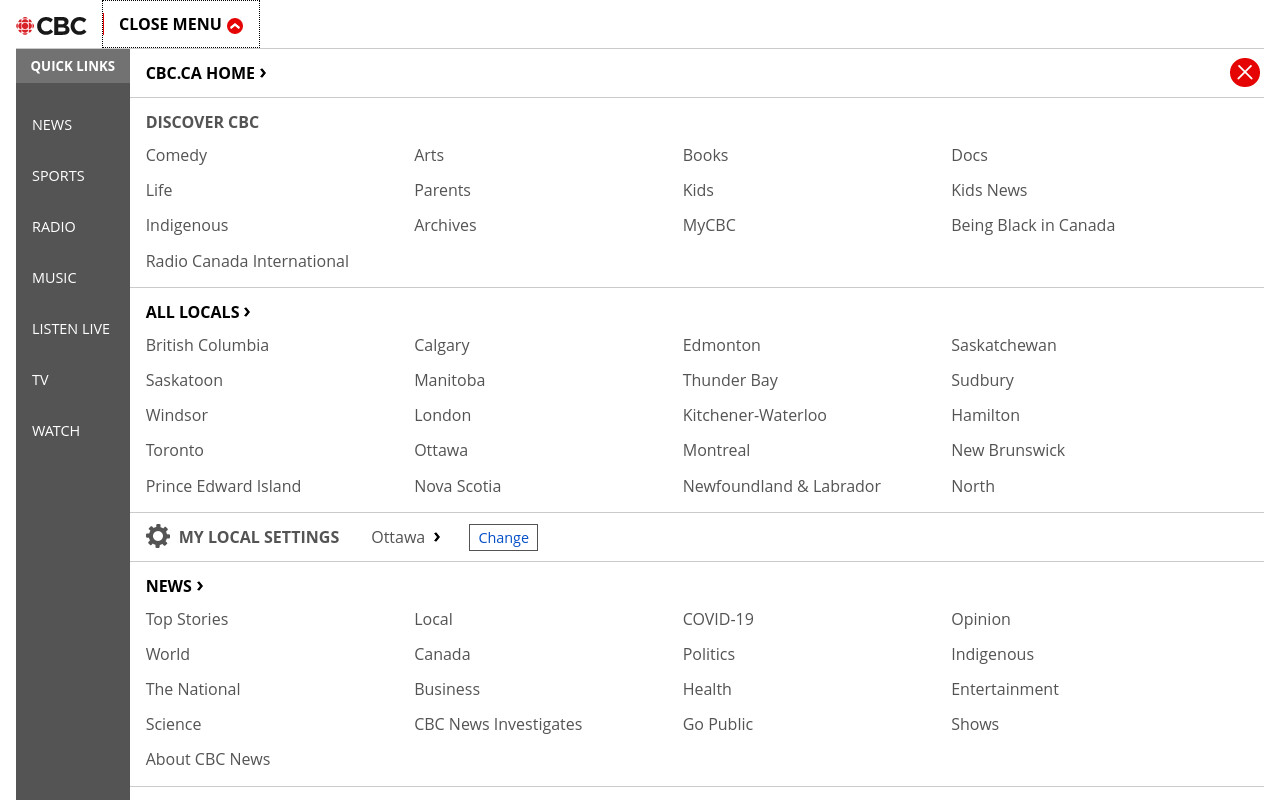Open the Science news link
Image resolution: width=1280 pixels, height=800 pixels.
click(174, 724)
